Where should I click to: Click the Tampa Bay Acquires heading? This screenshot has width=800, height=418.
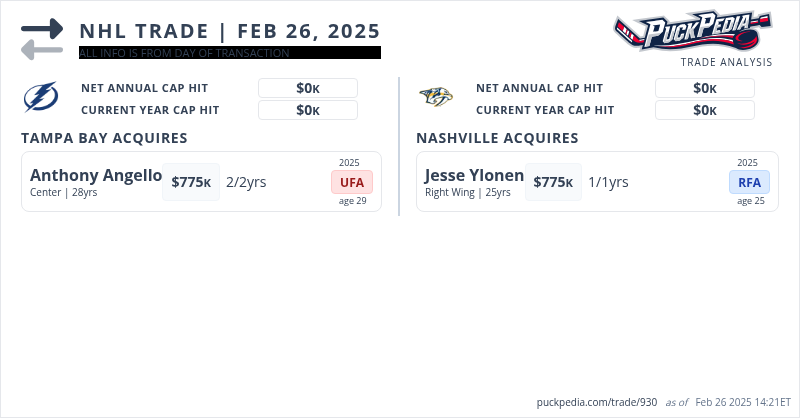[x=104, y=138]
